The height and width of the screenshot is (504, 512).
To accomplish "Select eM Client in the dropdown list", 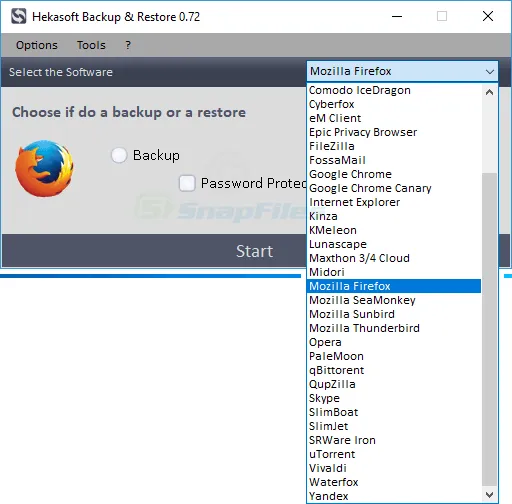I will tap(394, 118).
